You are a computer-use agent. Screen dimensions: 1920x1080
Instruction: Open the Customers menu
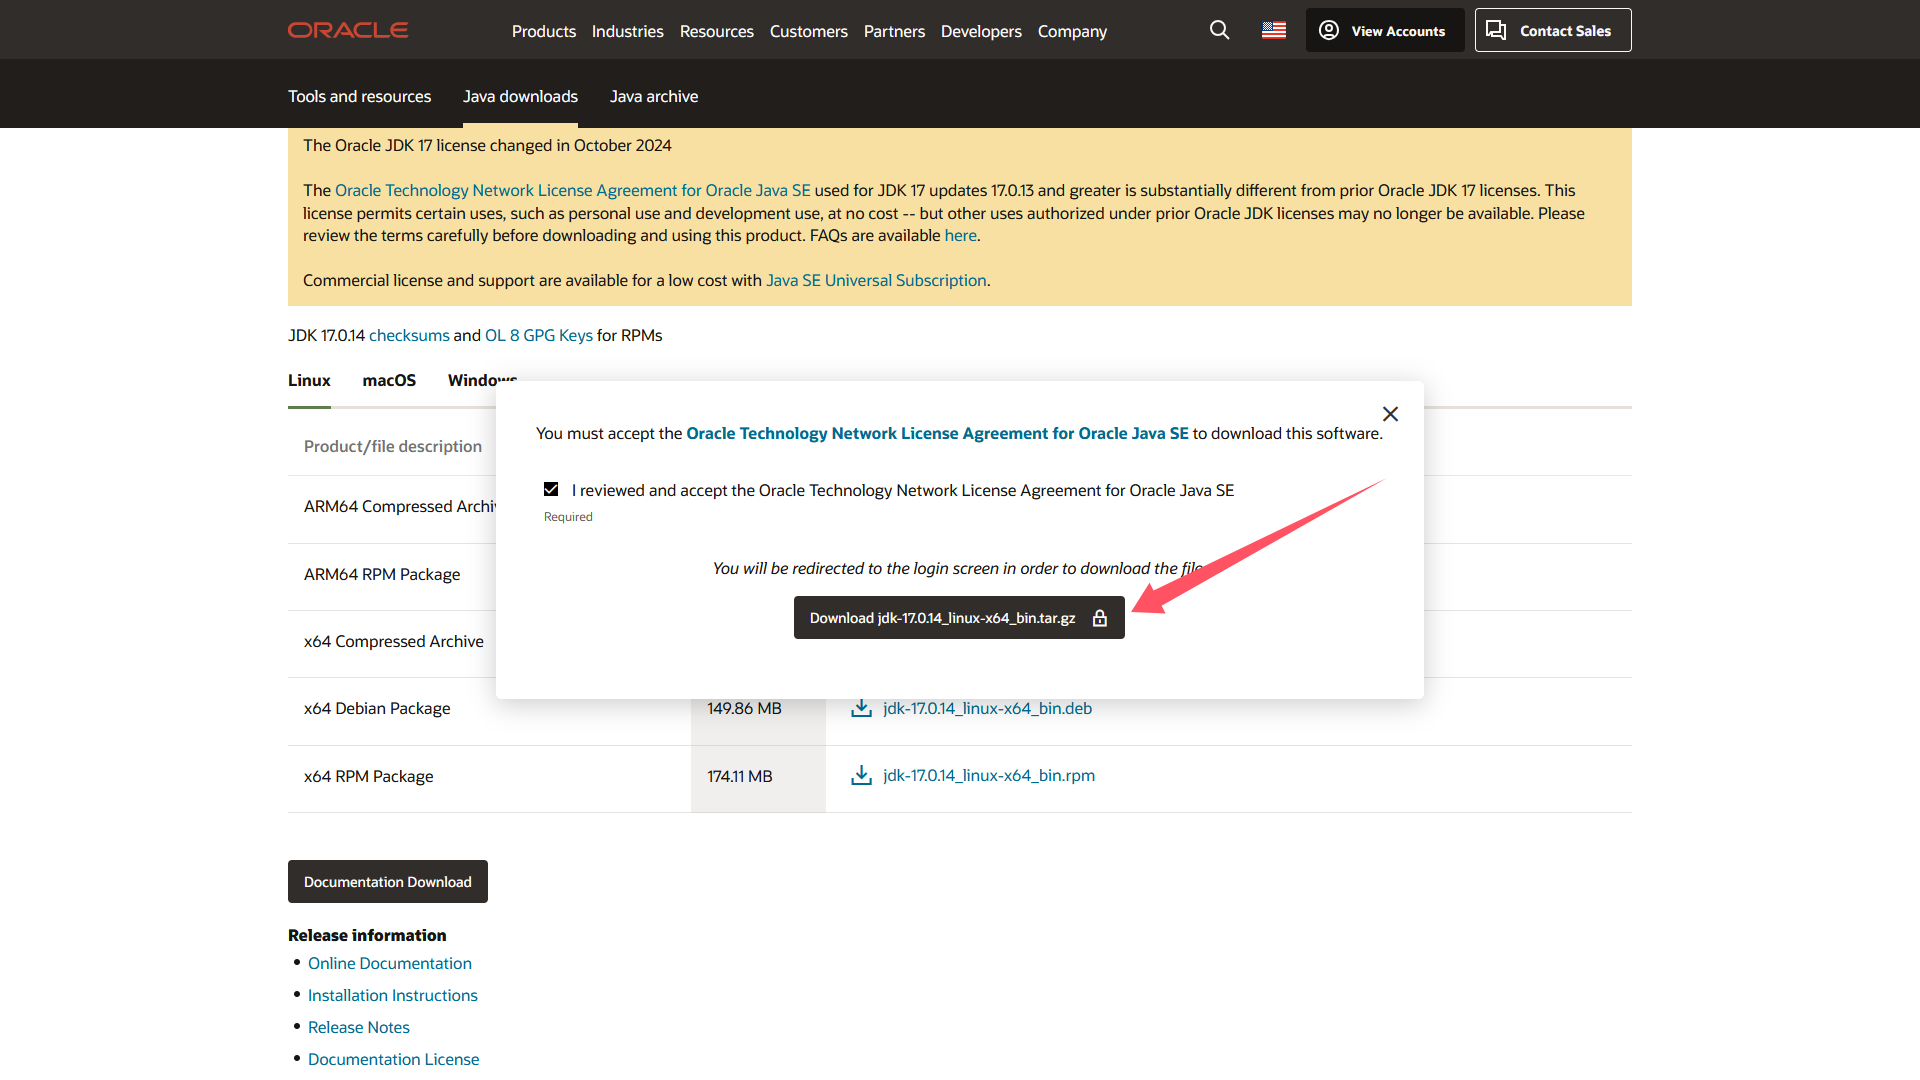[809, 31]
